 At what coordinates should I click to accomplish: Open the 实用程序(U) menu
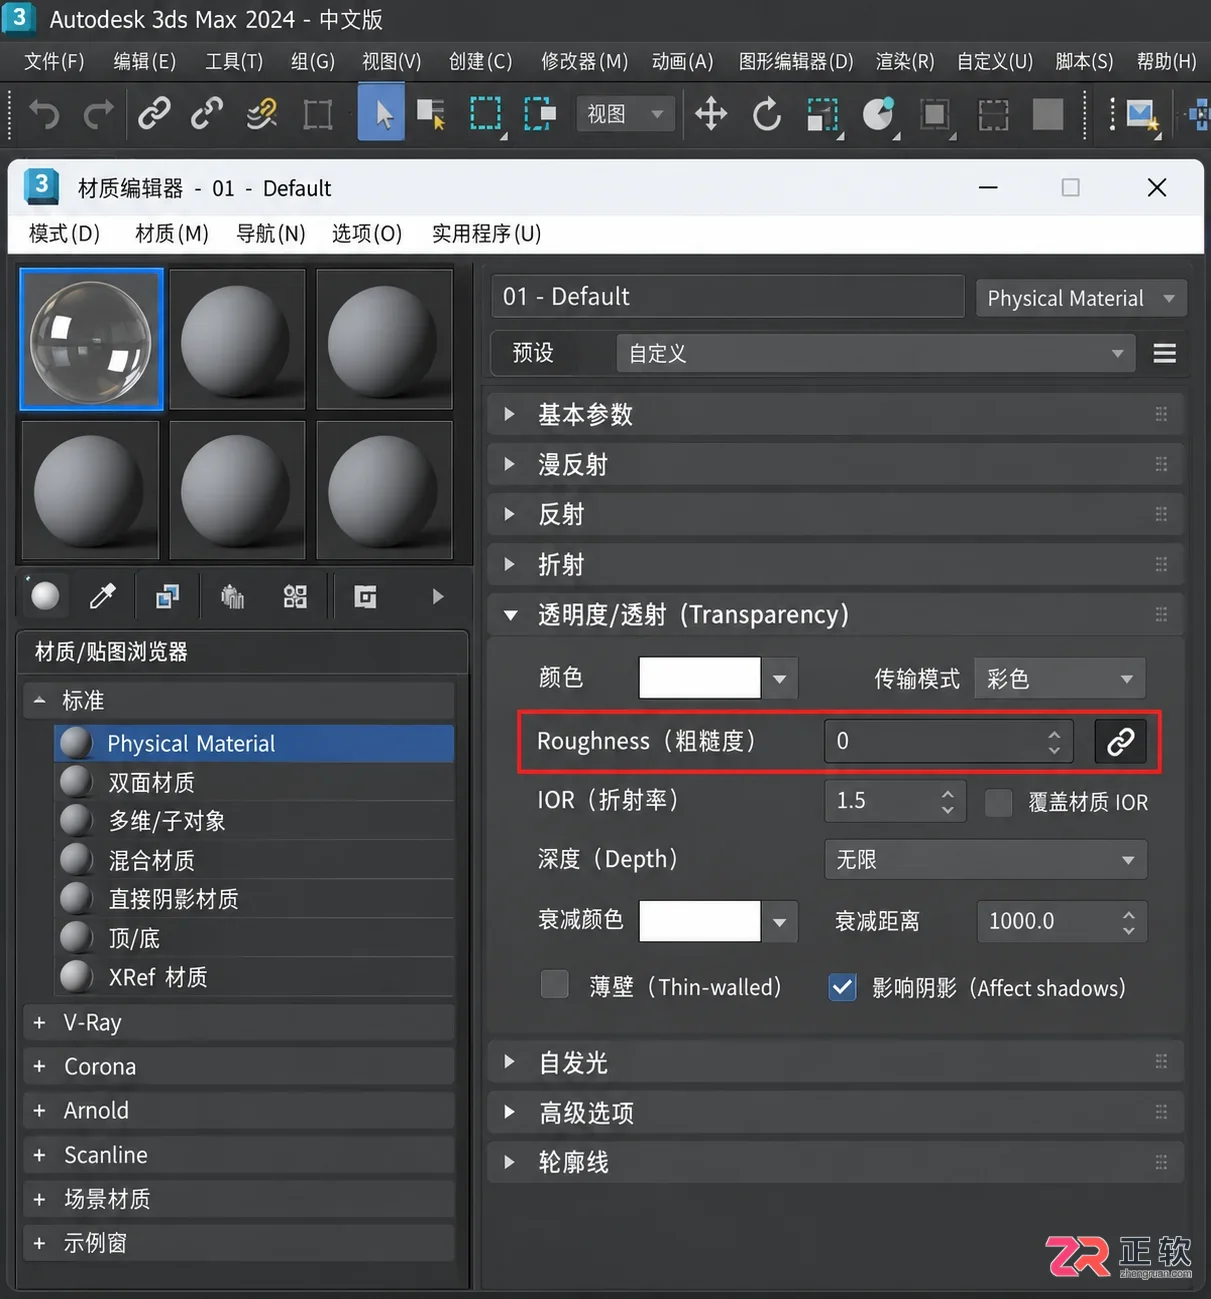[x=486, y=233]
